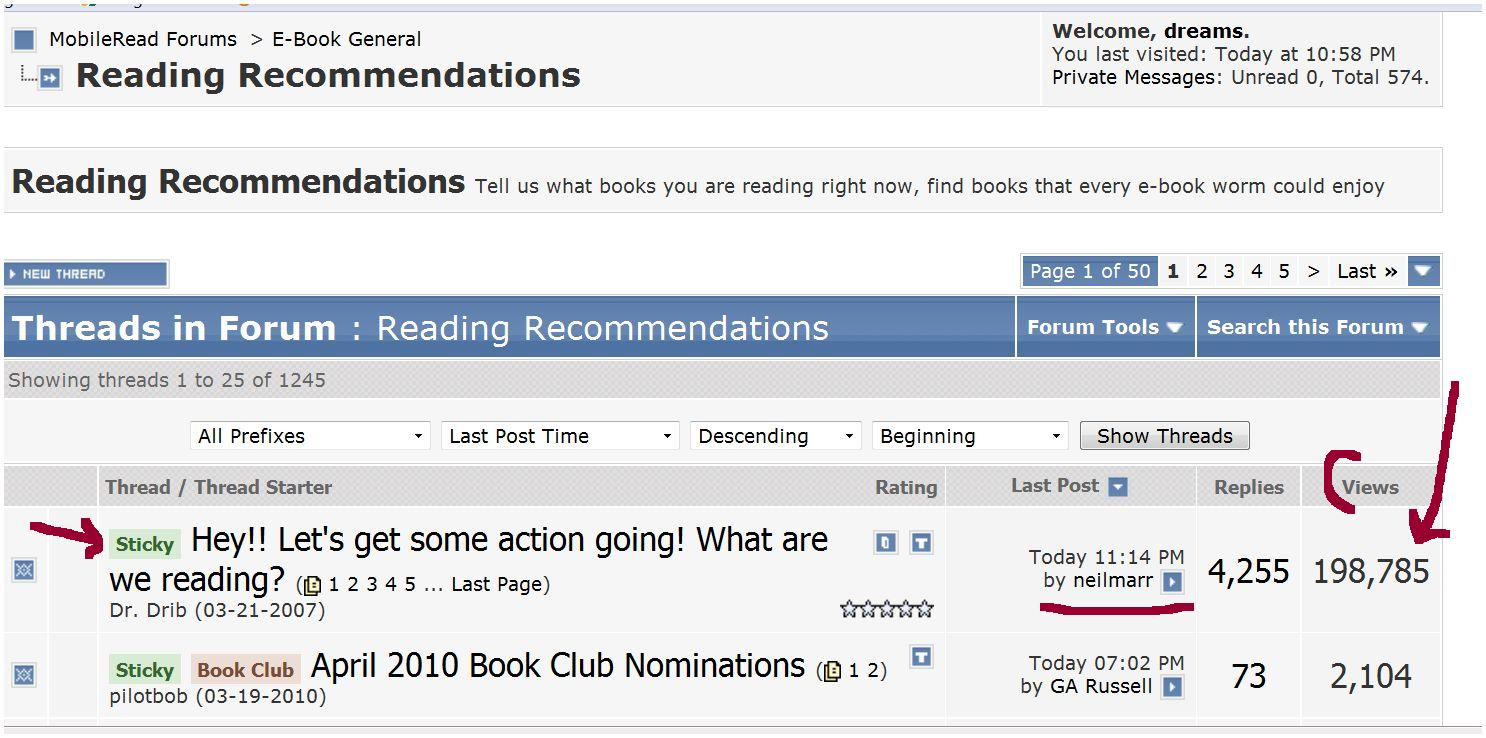Viewport: 1486px width, 738px height.
Task: Open the Last Post Time sort dropdown
Action: (559, 436)
